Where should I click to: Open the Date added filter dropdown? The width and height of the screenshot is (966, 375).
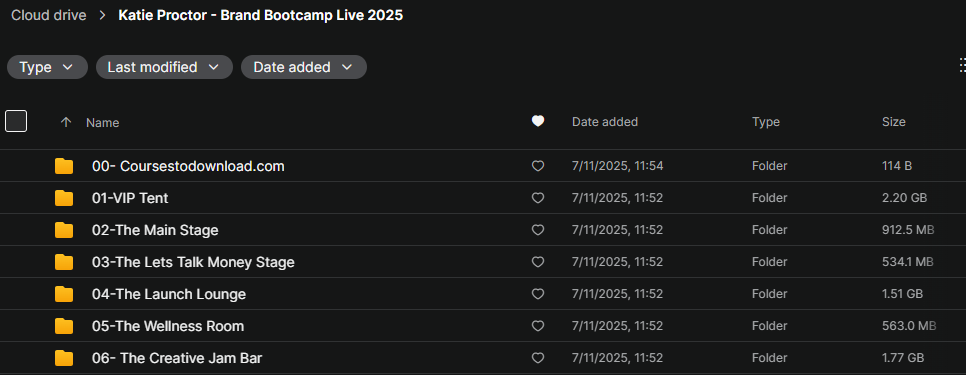(304, 67)
